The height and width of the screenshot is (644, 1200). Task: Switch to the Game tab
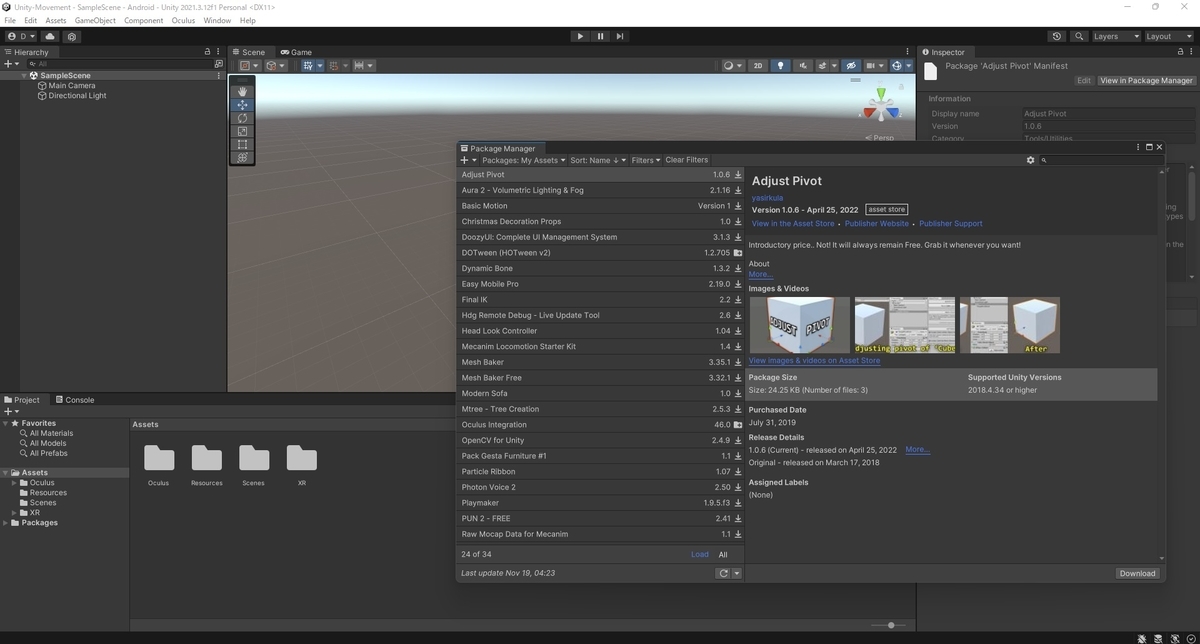click(296, 52)
